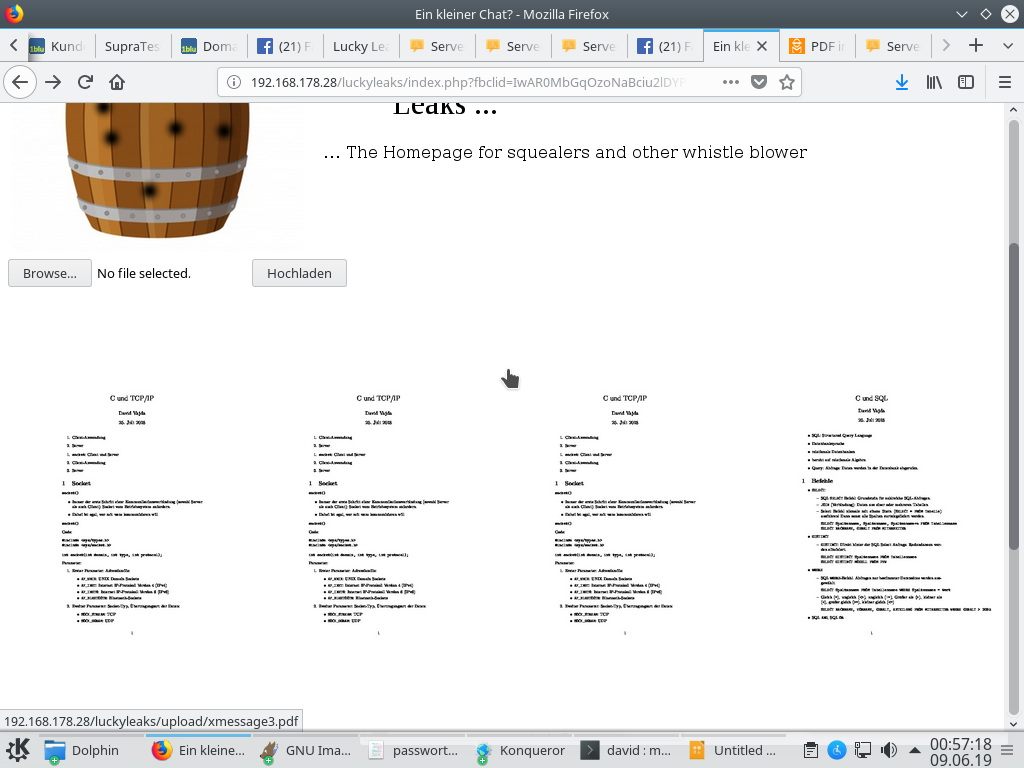Open the sidebar view icon
This screenshot has height=768, width=1024.
[x=968, y=82]
